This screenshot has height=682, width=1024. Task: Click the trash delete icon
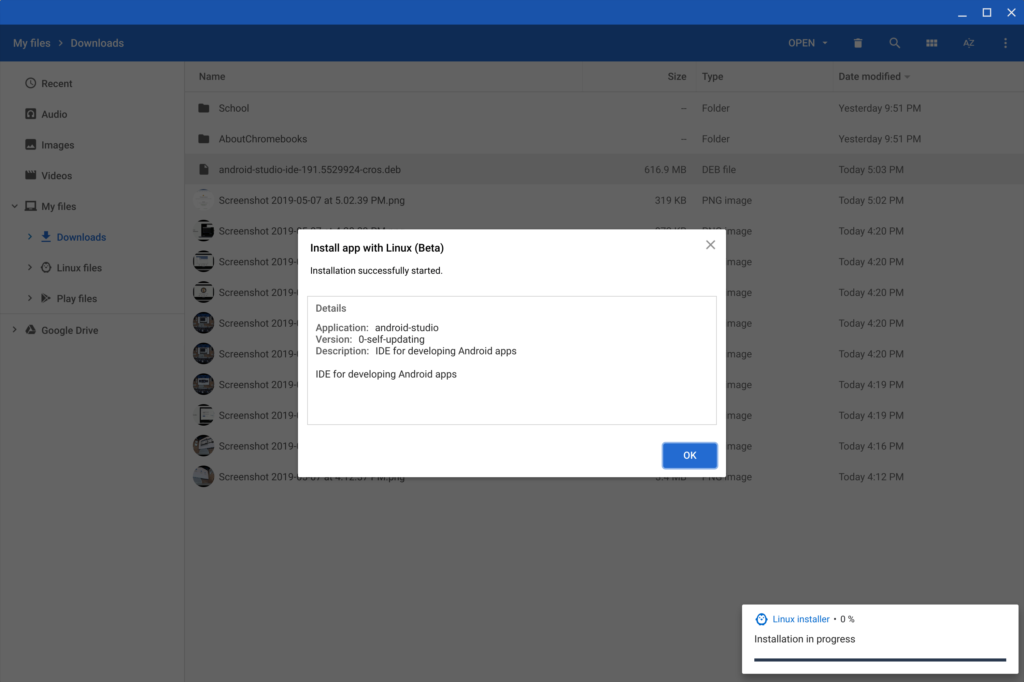tap(858, 43)
